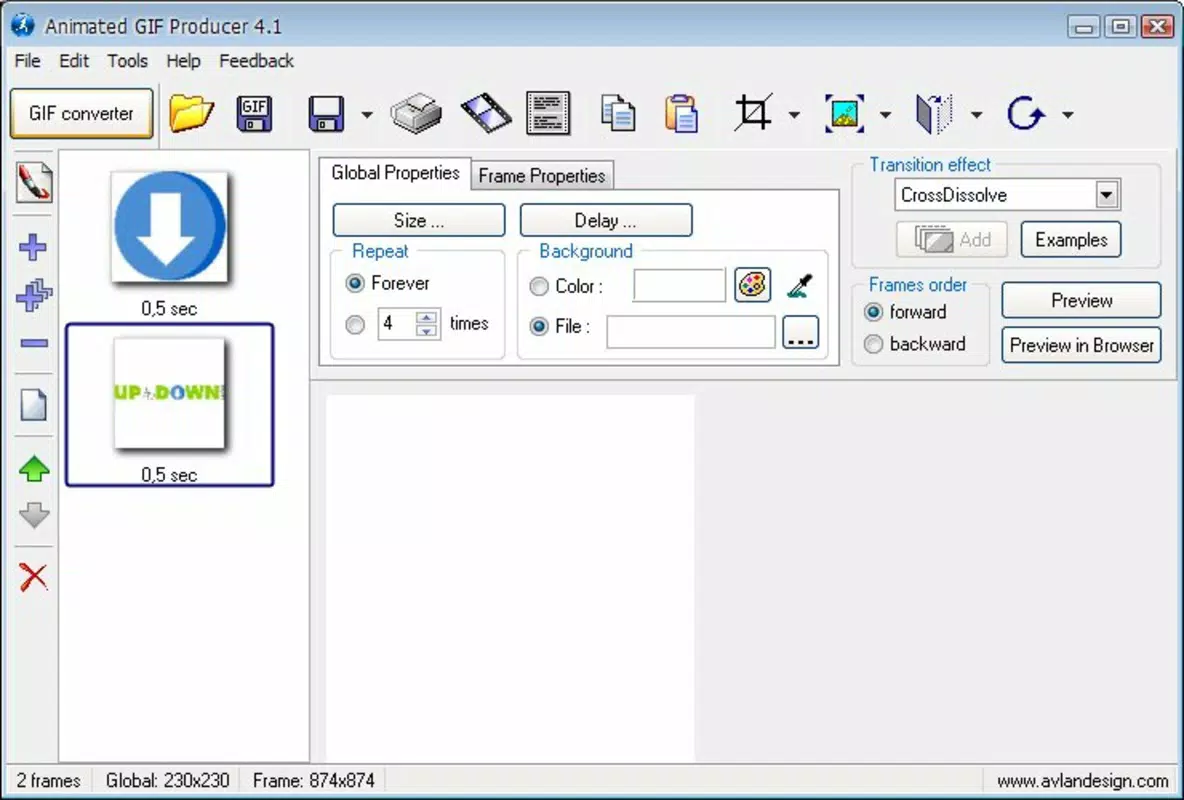Click the background Color swatch box
The width and height of the screenshot is (1184, 800).
679,286
